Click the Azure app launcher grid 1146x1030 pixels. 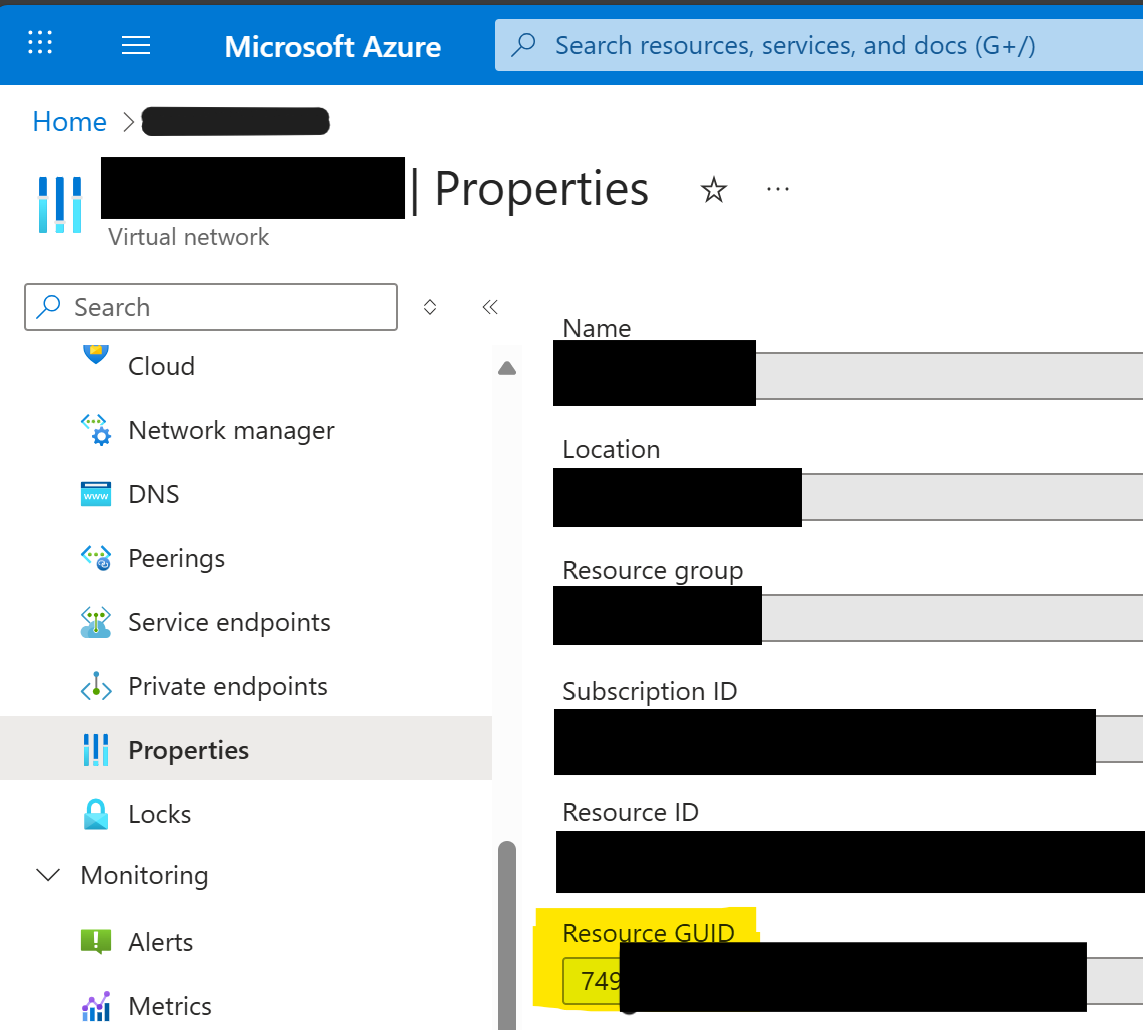tap(40, 44)
